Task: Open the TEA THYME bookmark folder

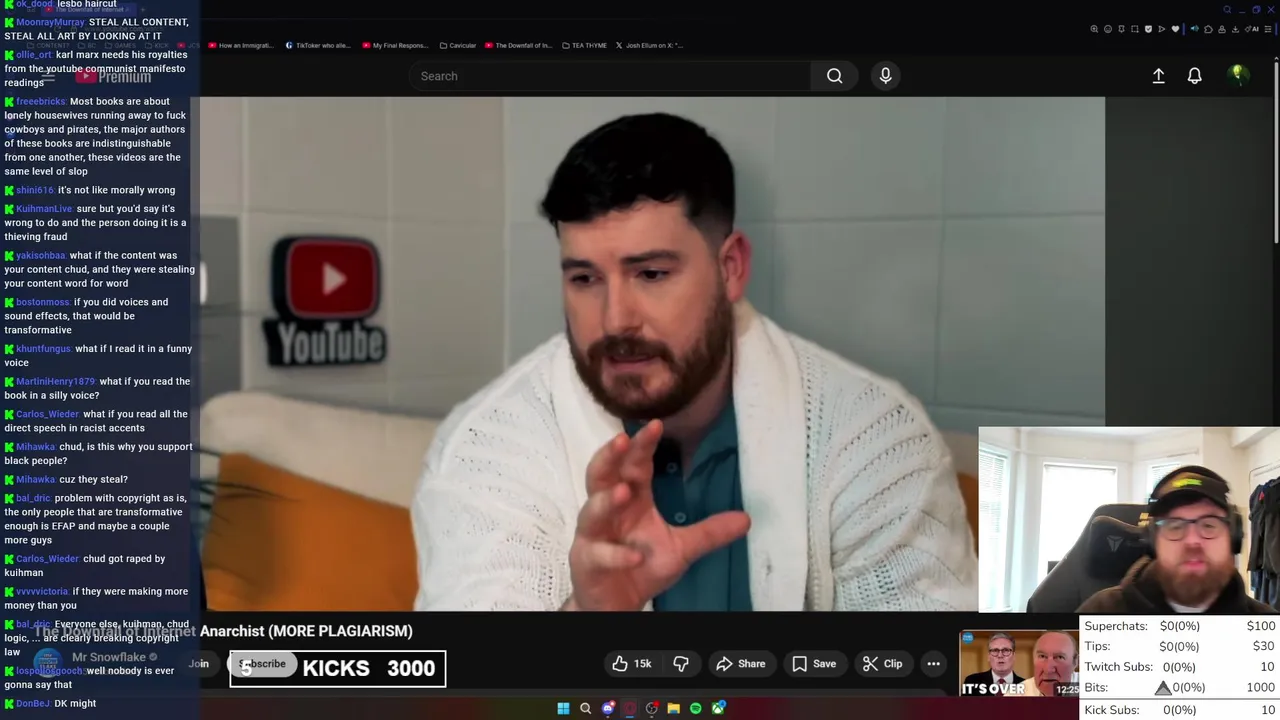Action: [584, 45]
